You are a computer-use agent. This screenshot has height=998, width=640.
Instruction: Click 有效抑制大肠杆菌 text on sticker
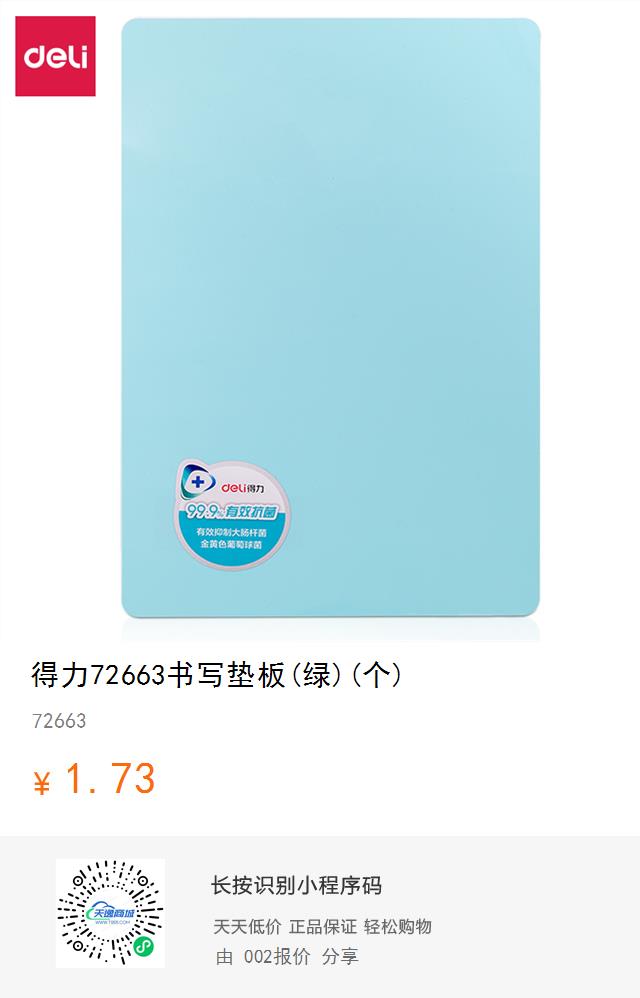pos(231,532)
